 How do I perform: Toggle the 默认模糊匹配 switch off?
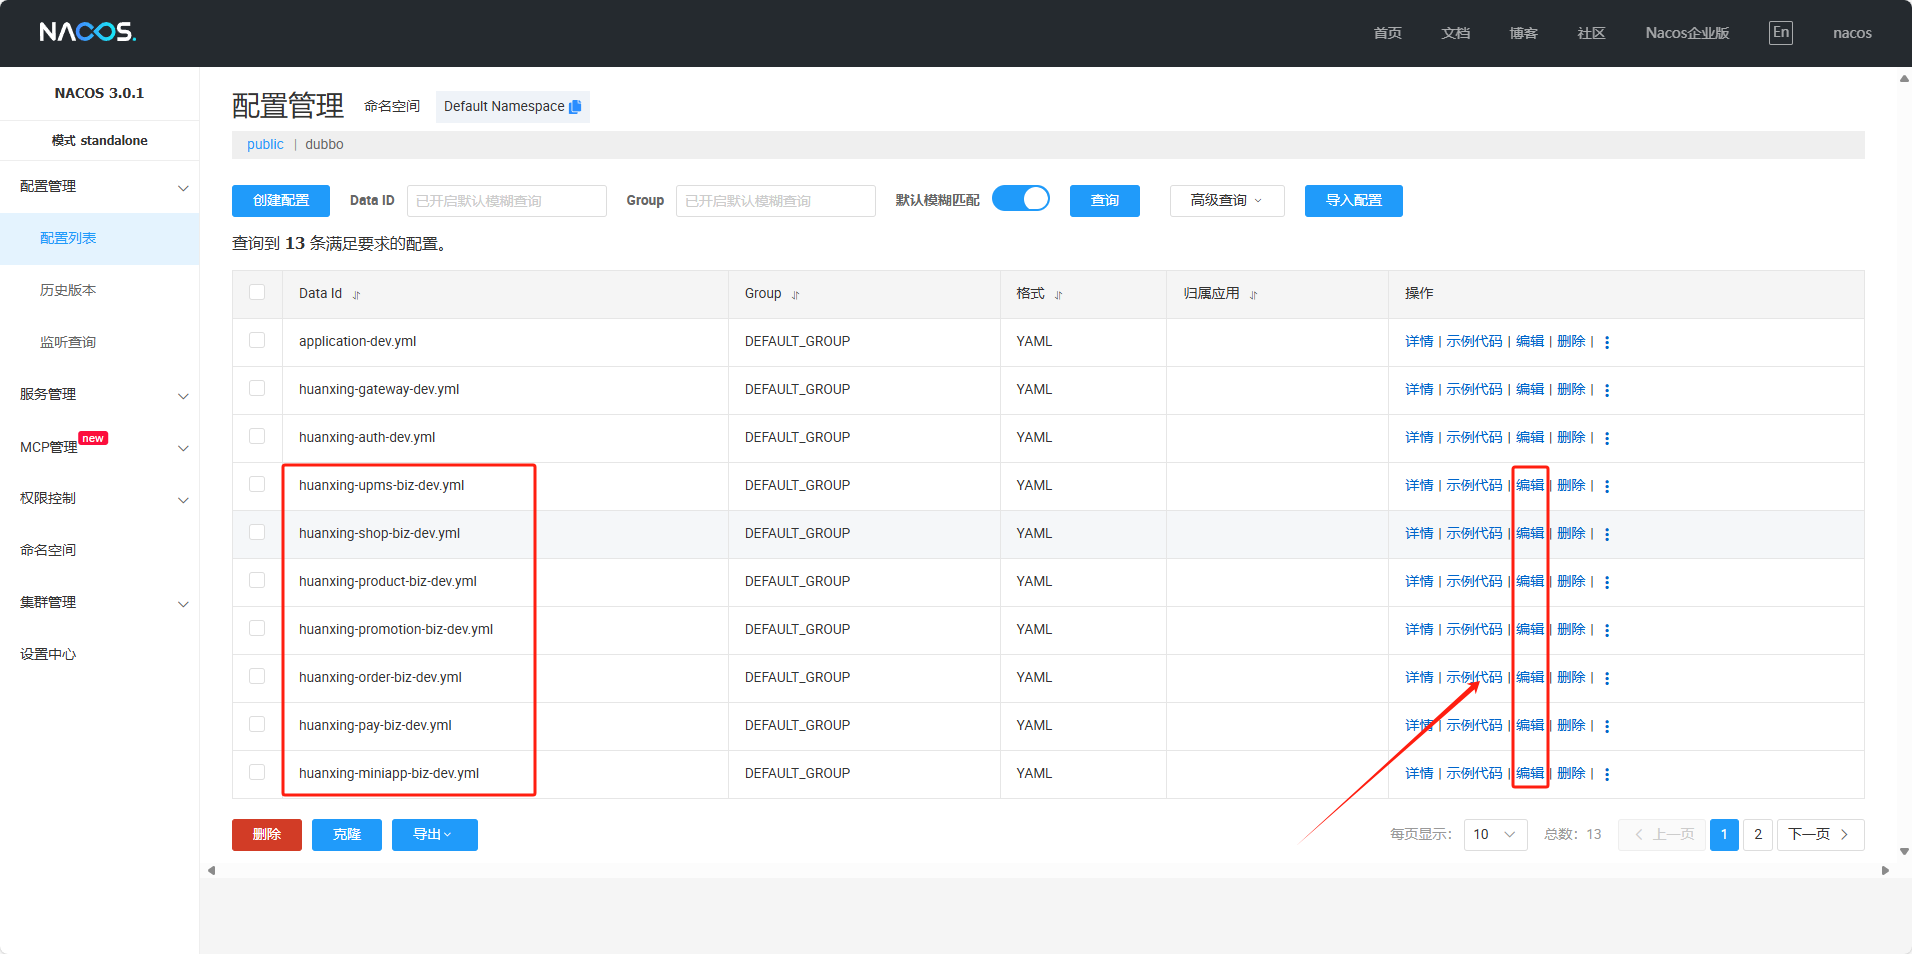1021,199
